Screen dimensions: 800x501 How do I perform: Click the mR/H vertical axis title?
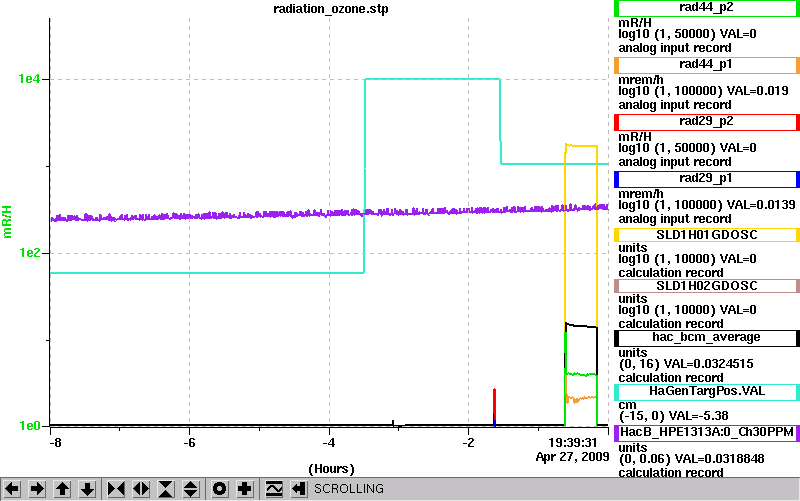coord(7,222)
